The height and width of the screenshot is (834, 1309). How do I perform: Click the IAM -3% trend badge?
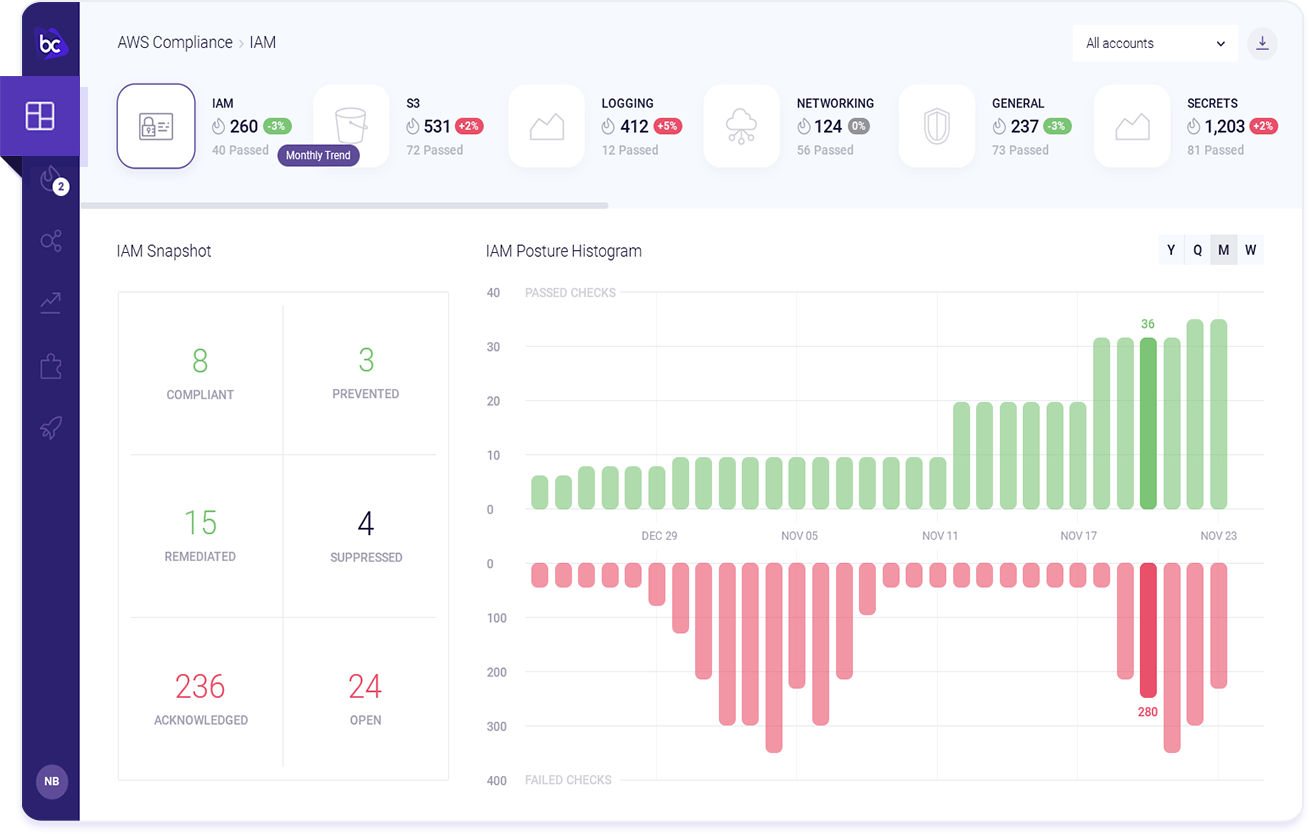click(277, 126)
